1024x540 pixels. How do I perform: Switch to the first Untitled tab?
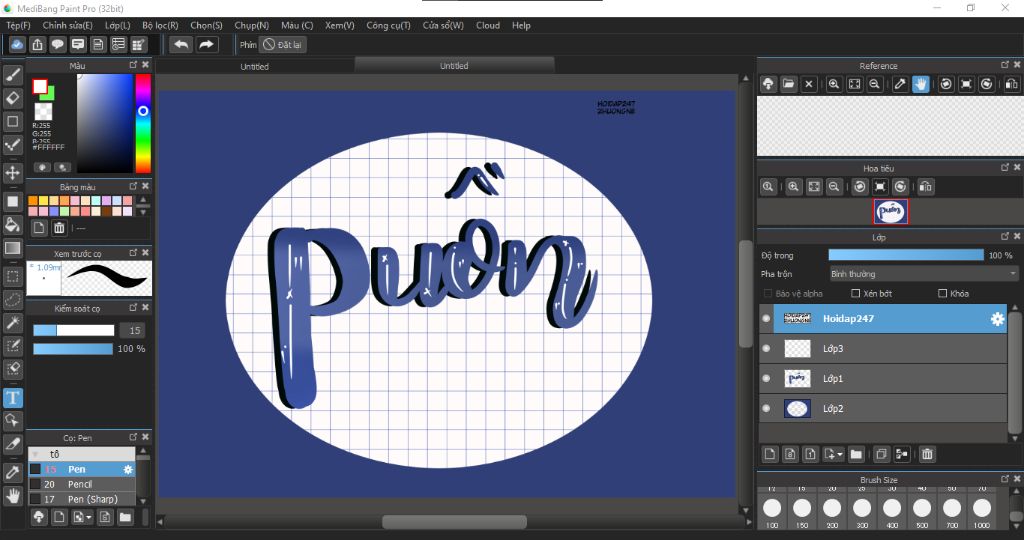coord(255,66)
